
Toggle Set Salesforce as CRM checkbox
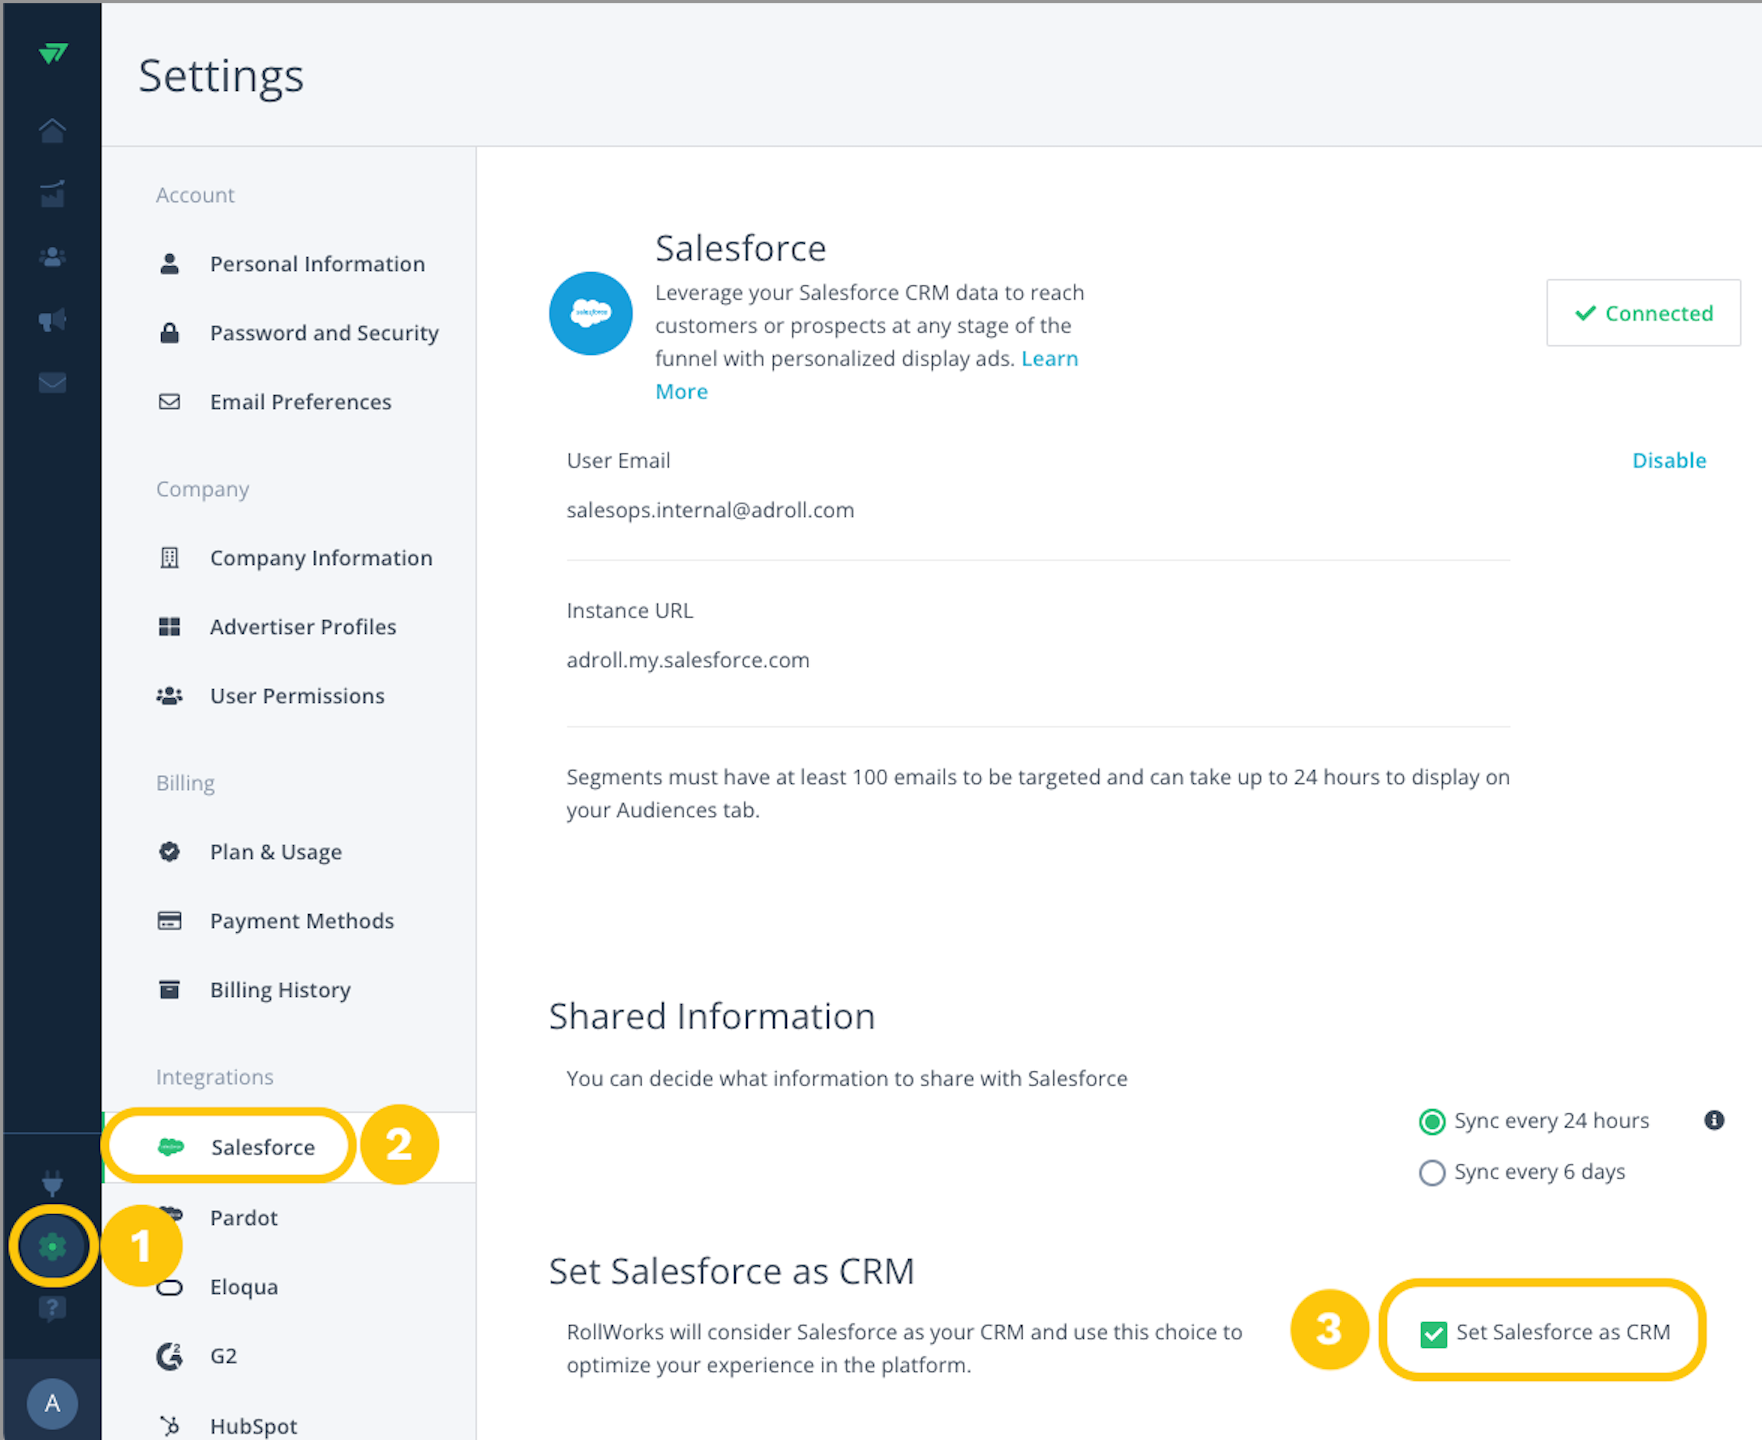click(x=1434, y=1333)
